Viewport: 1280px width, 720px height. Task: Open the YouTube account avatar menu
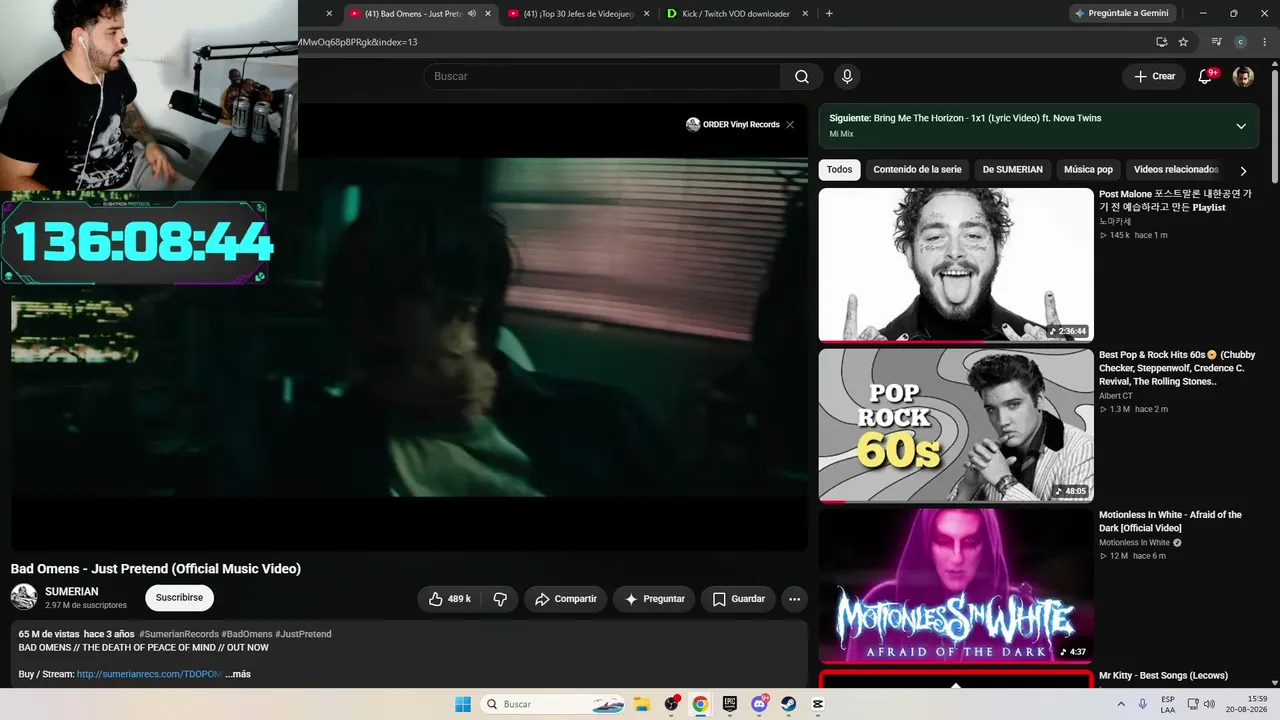click(1243, 77)
